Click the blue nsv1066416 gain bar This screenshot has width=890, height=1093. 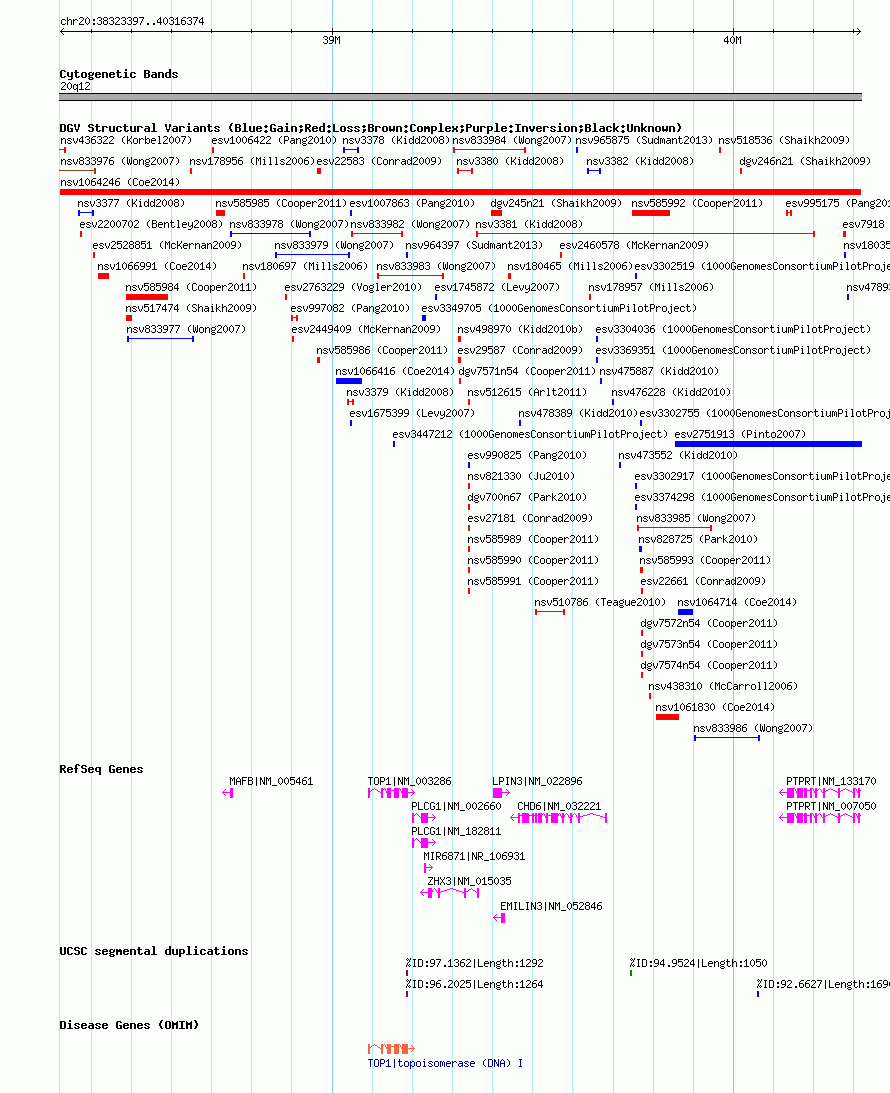[348, 381]
